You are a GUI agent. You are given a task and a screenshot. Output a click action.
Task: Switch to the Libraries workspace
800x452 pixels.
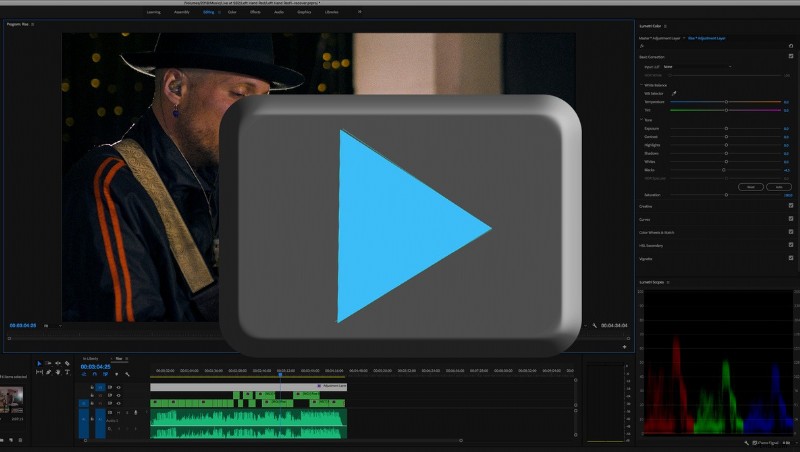[x=332, y=12]
